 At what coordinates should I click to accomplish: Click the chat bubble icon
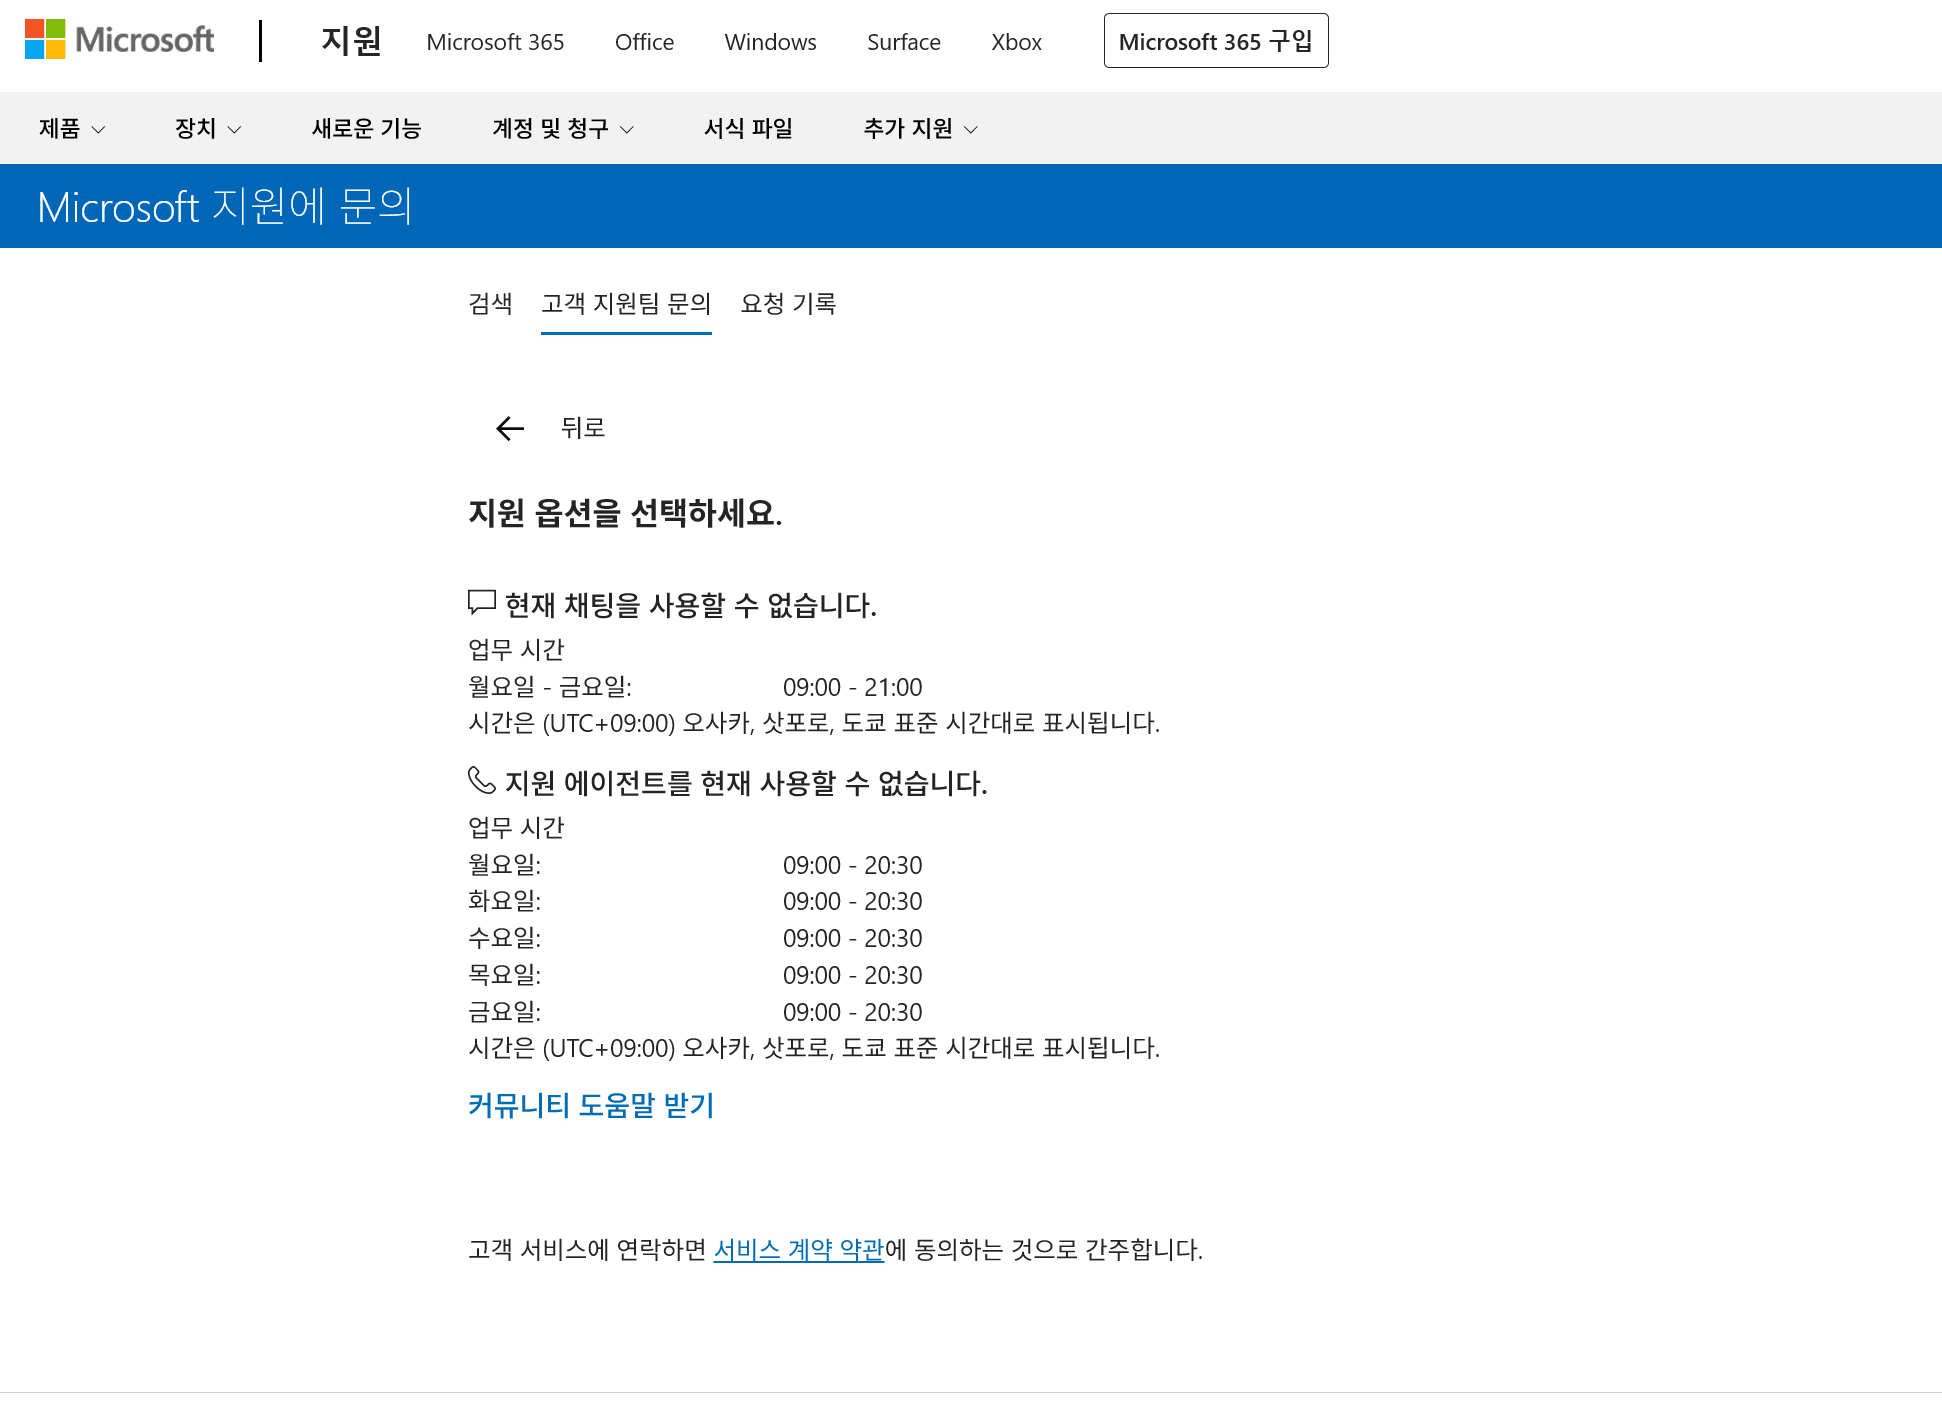[x=480, y=601]
